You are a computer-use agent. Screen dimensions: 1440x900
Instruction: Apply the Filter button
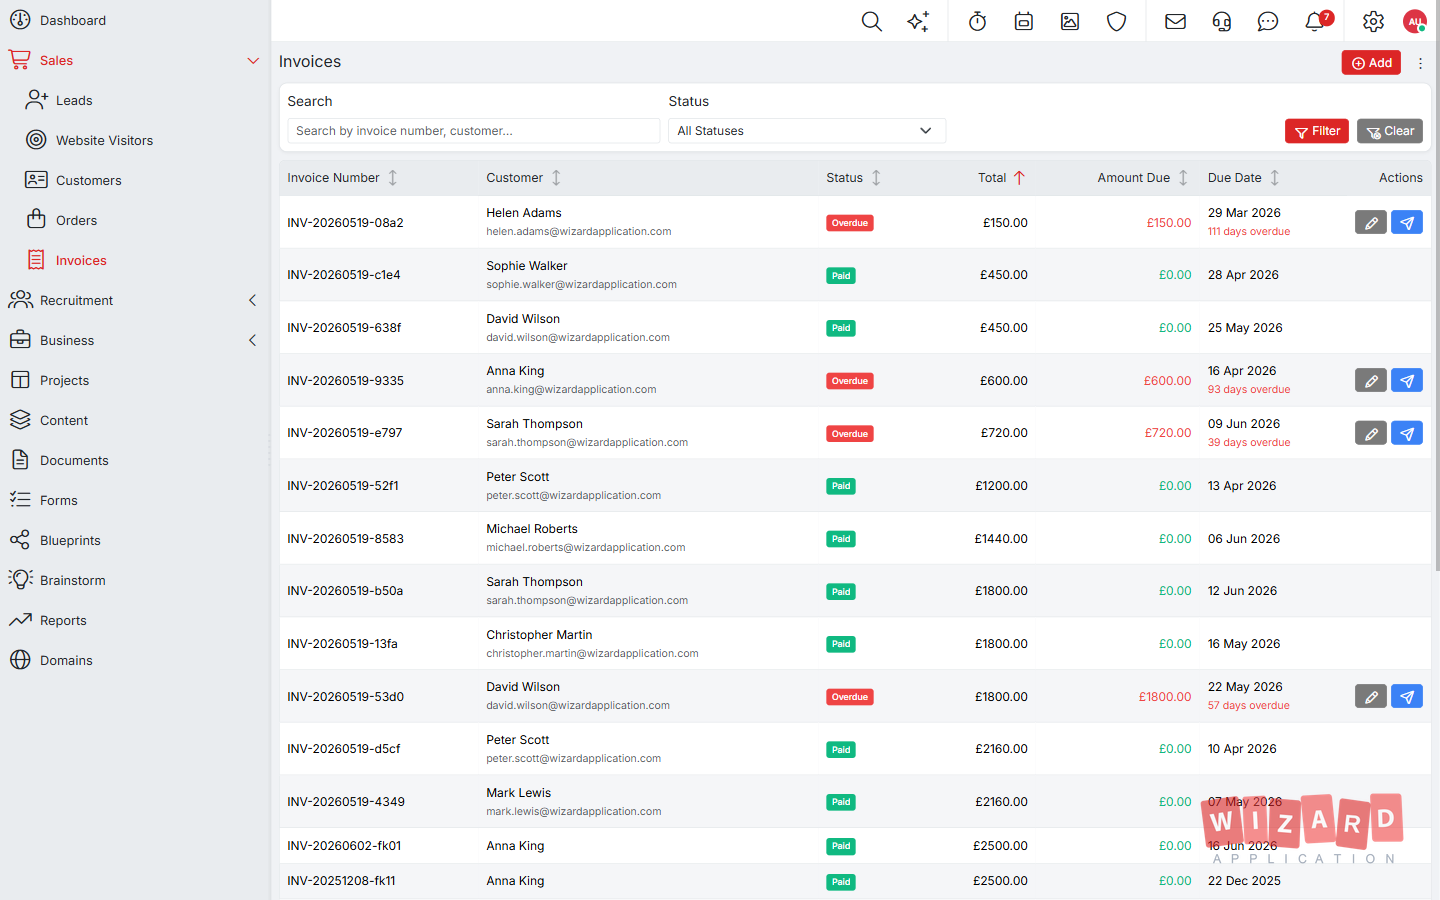1317,132
